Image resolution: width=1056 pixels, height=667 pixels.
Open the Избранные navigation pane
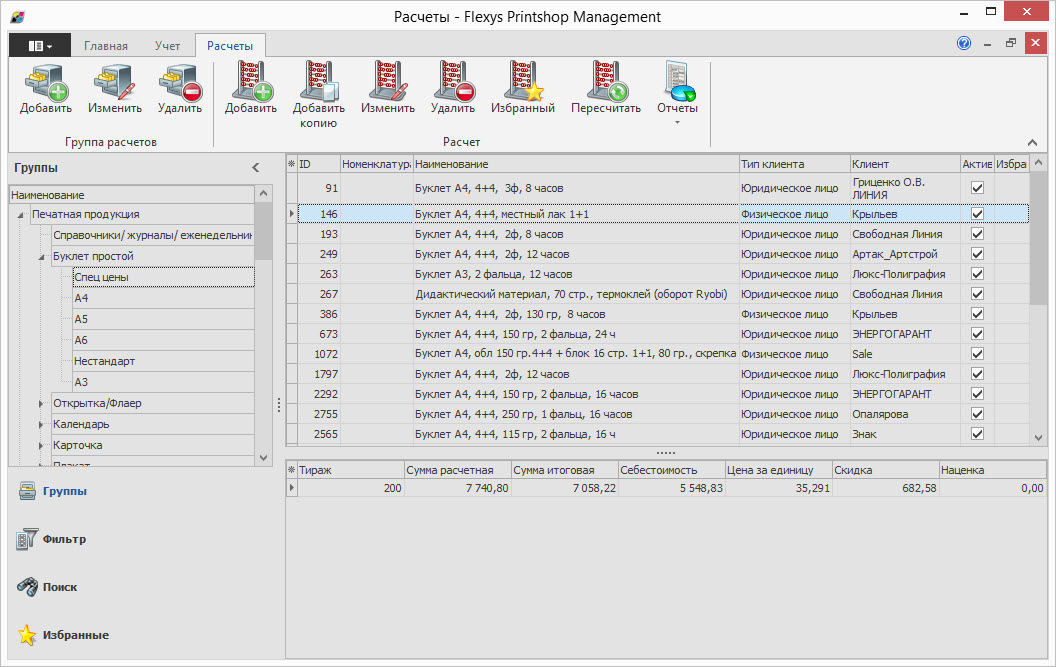coord(75,635)
